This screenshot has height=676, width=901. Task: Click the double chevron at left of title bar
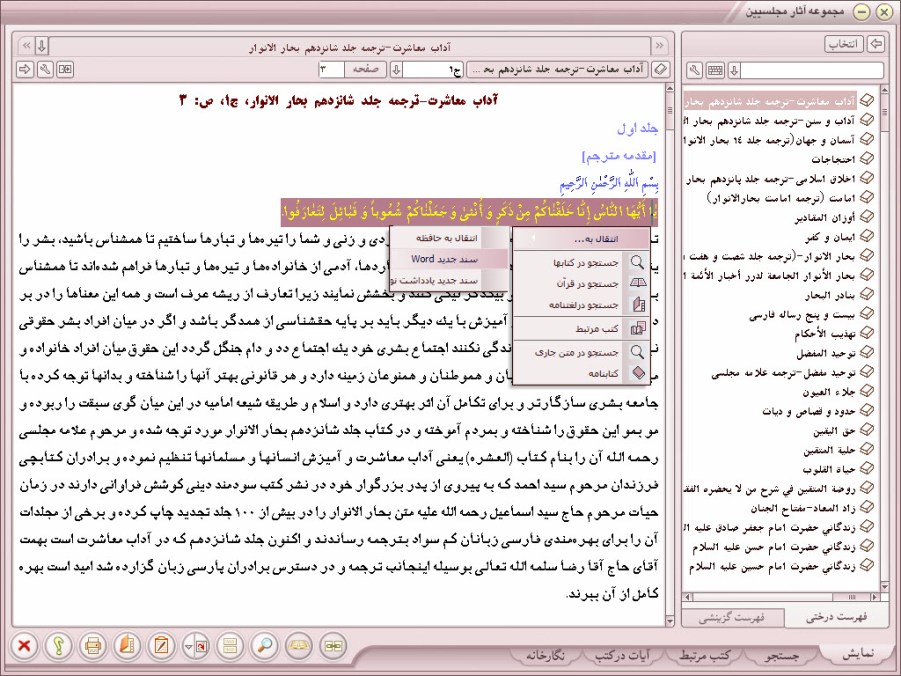click(26, 45)
